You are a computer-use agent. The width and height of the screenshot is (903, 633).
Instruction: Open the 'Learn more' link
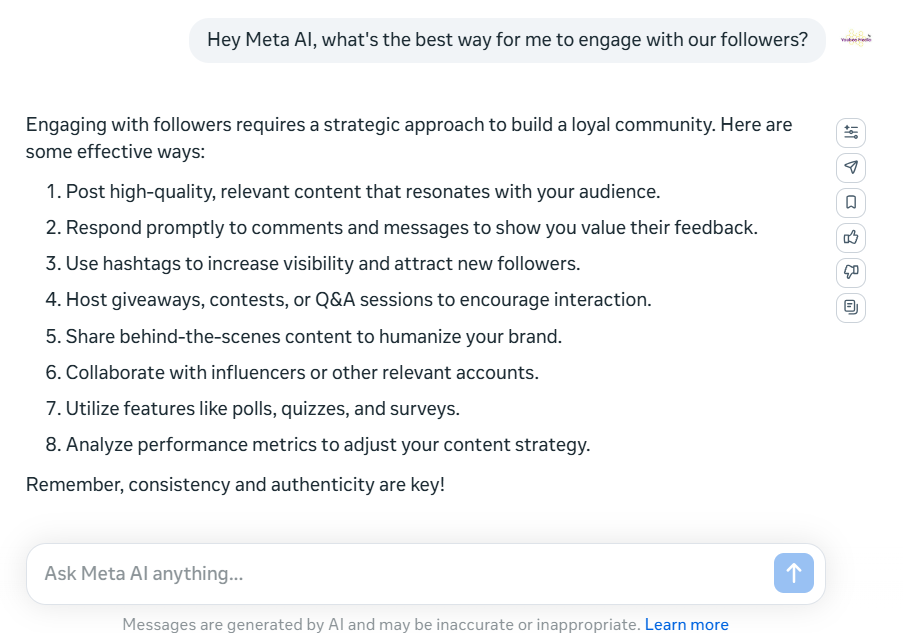click(x=686, y=625)
